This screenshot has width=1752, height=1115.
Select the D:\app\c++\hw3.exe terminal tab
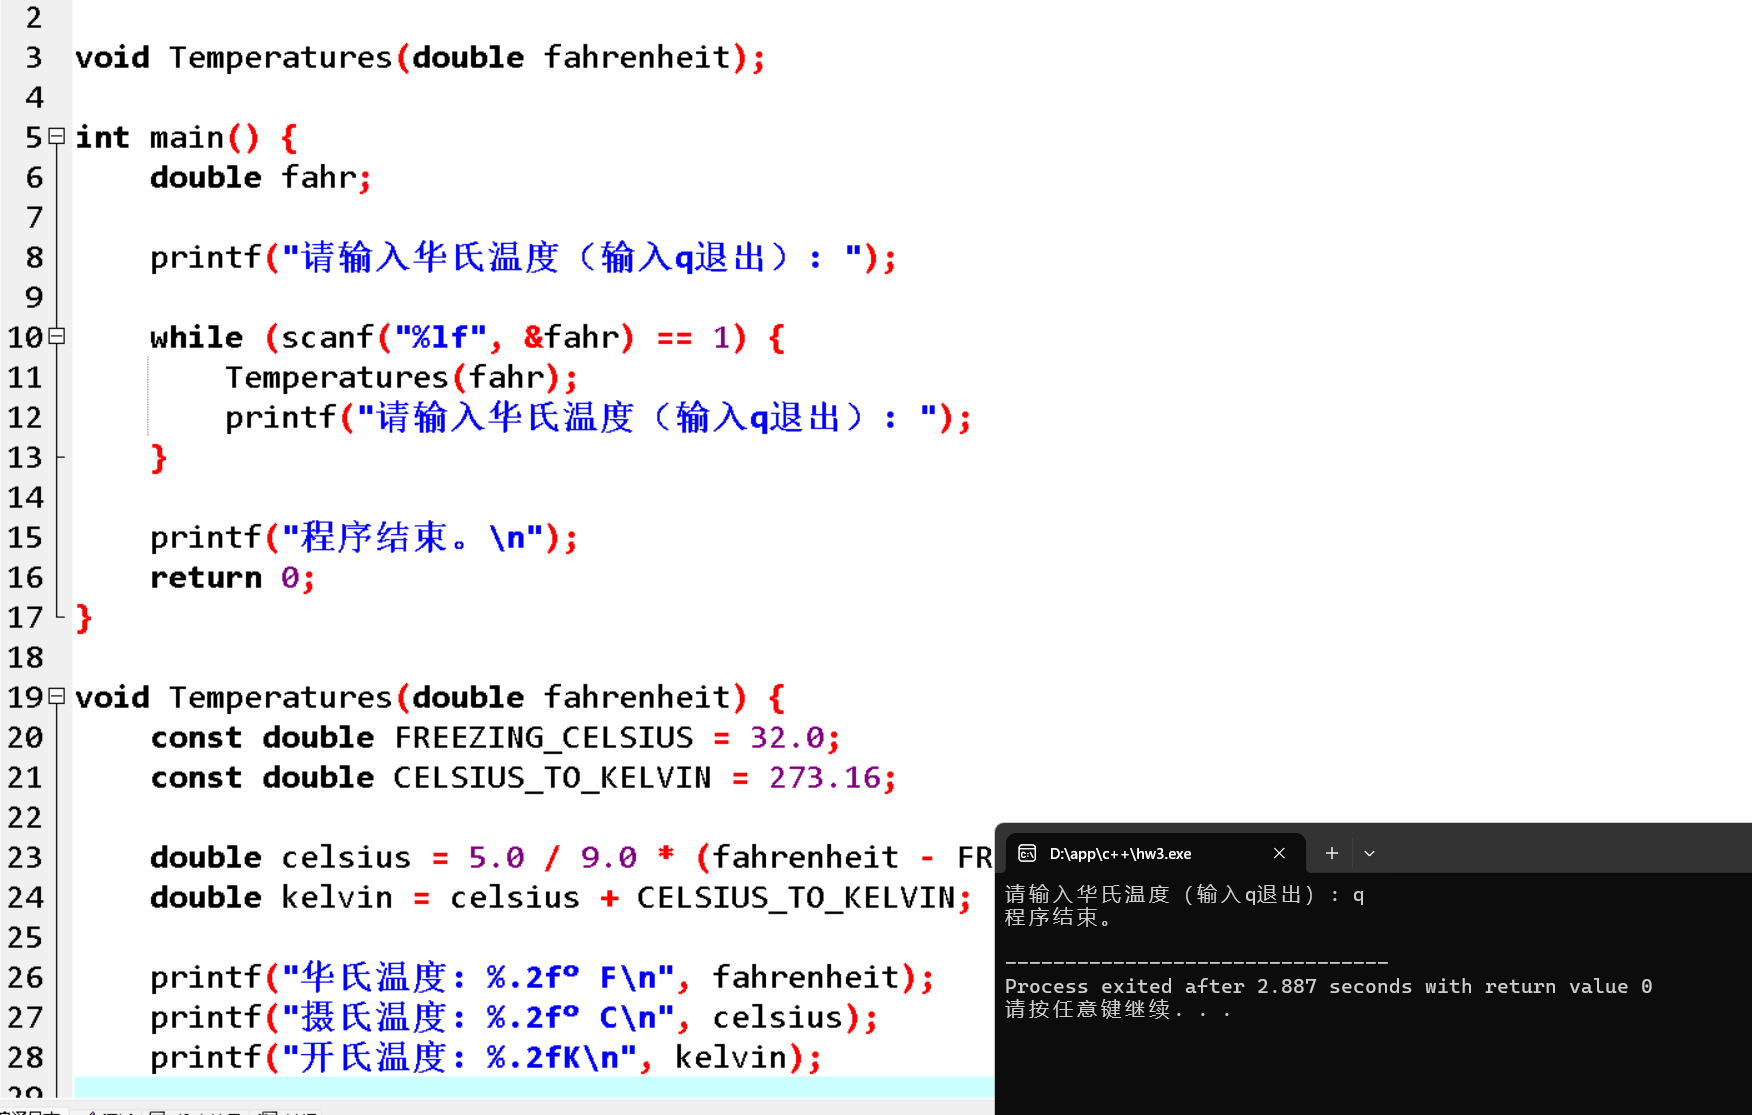click(x=1120, y=853)
